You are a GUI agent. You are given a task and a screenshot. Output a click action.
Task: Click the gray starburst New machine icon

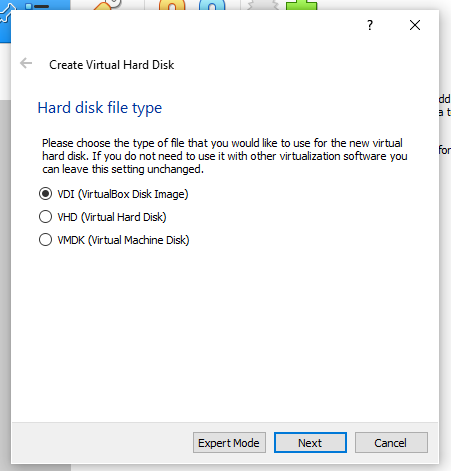(x=263, y=5)
